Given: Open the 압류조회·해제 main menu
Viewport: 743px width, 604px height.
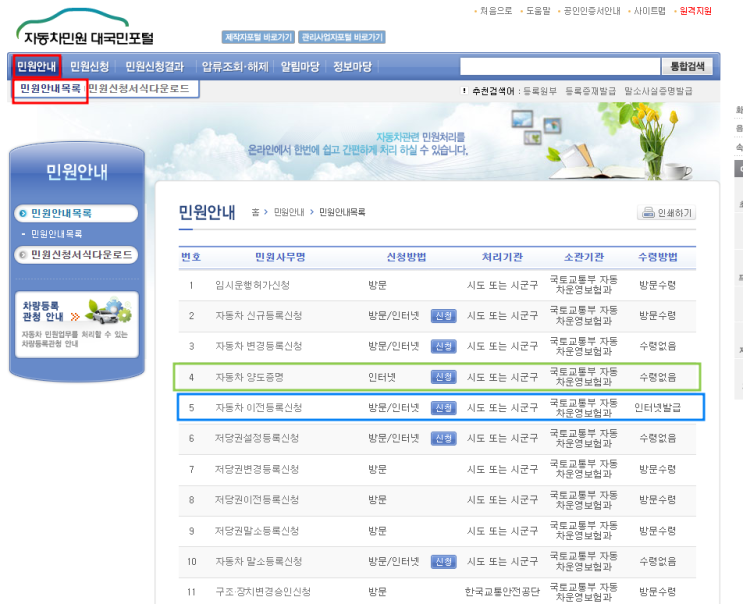Looking at the screenshot, I should tap(235, 66).
